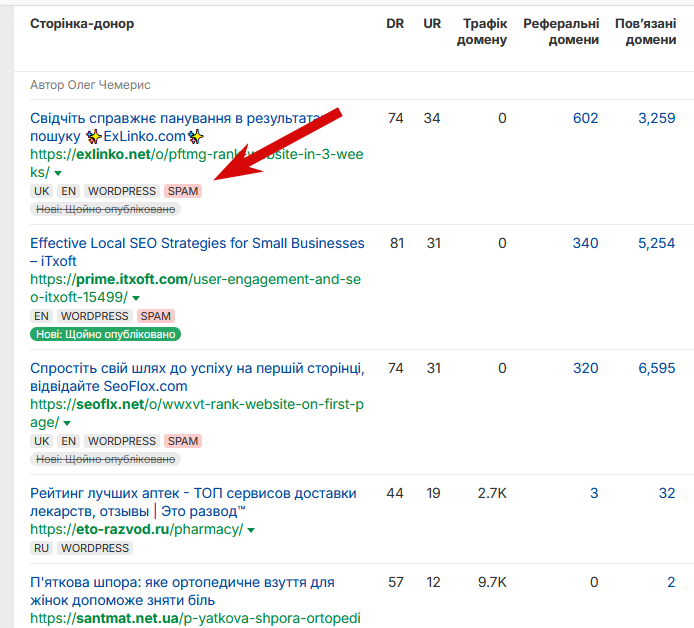This screenshot has width=694, height=628.
Task: Sort by Реферальні домени column header
Action: pos(561,31)
